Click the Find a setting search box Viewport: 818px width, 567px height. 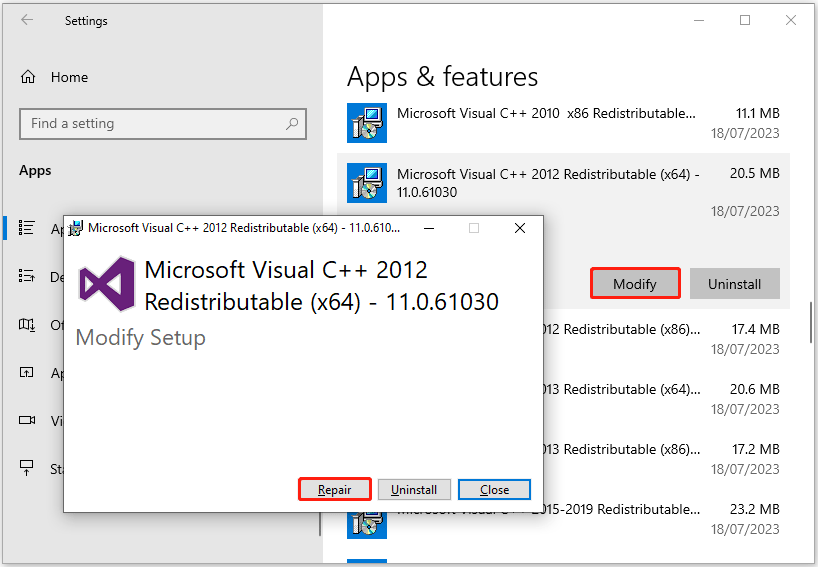pyautogui.click(x=163, y=124)
